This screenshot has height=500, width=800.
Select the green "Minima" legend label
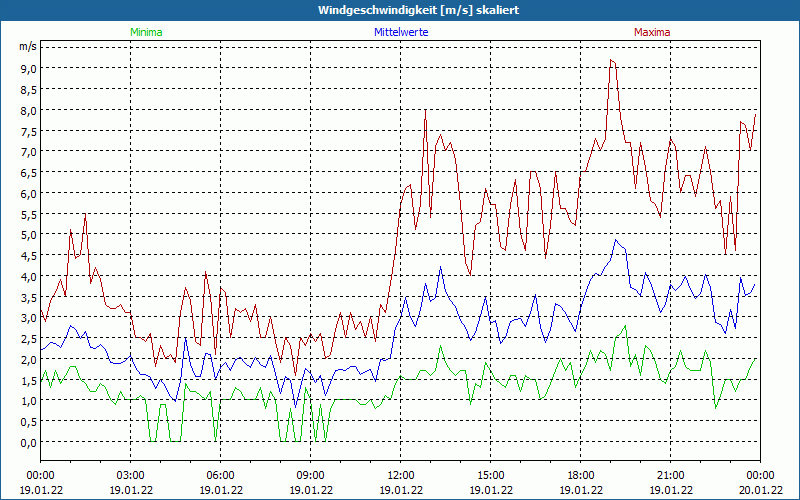pos(146,32)
